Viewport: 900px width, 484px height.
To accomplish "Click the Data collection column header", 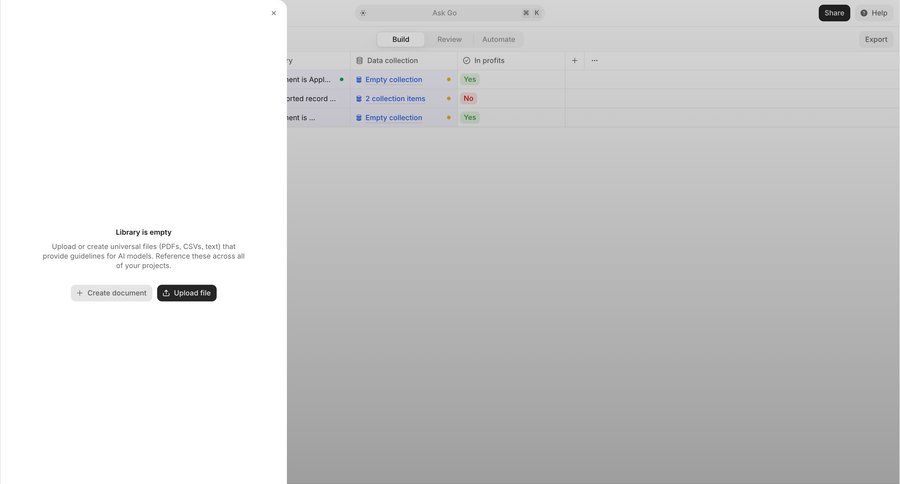I will tap(404, 60).
